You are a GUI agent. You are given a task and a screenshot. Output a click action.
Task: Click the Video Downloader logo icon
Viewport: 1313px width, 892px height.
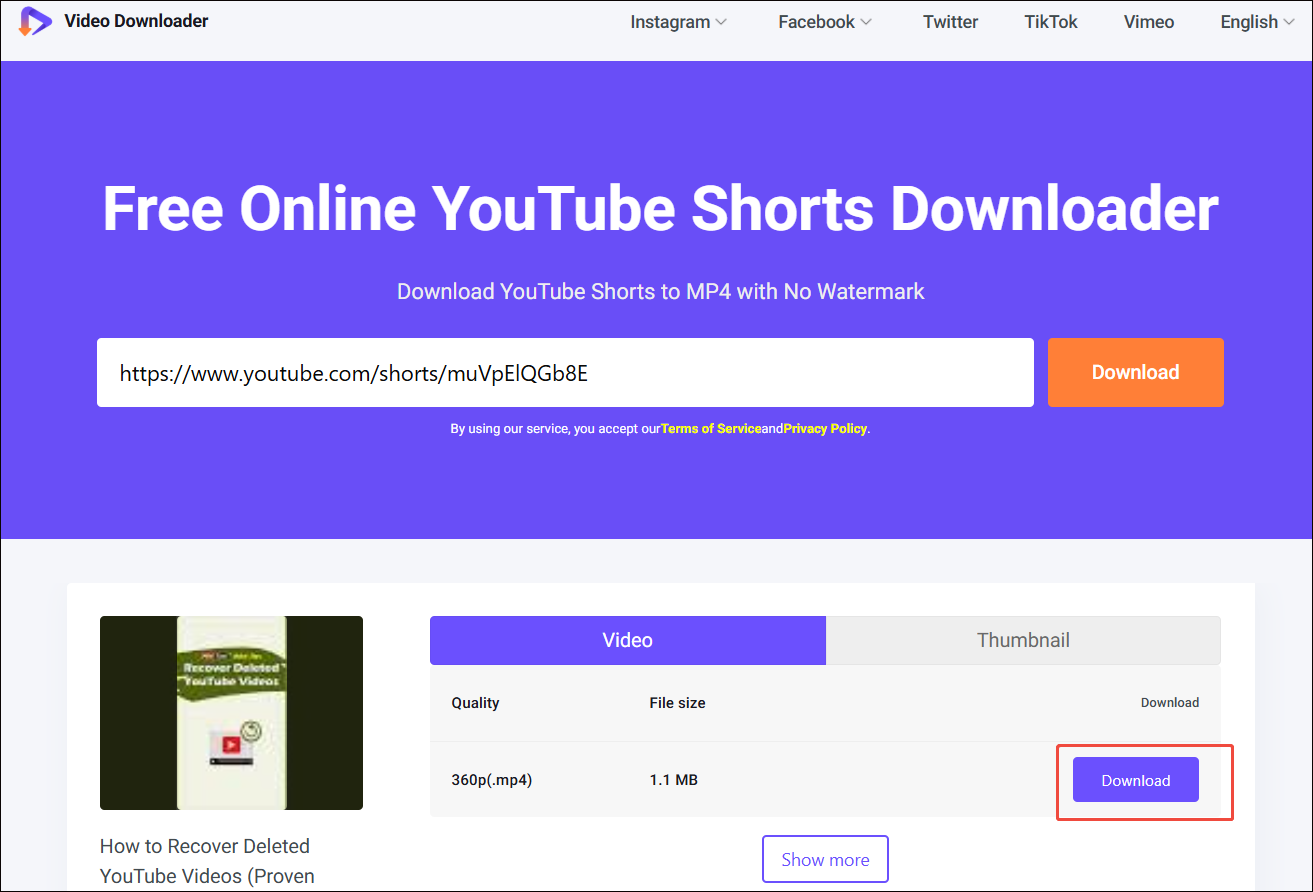(x=35, y=21)
